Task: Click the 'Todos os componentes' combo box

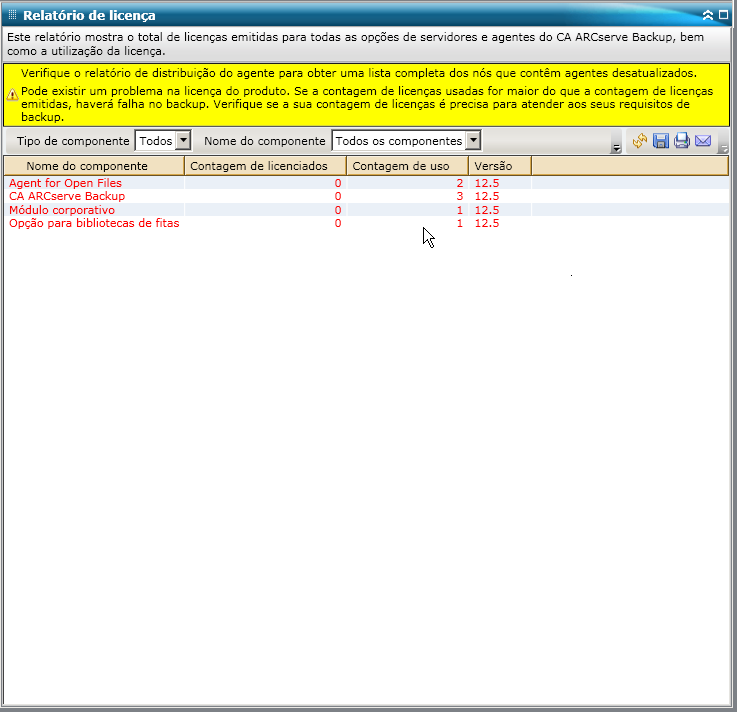Action: coord(406,141)
